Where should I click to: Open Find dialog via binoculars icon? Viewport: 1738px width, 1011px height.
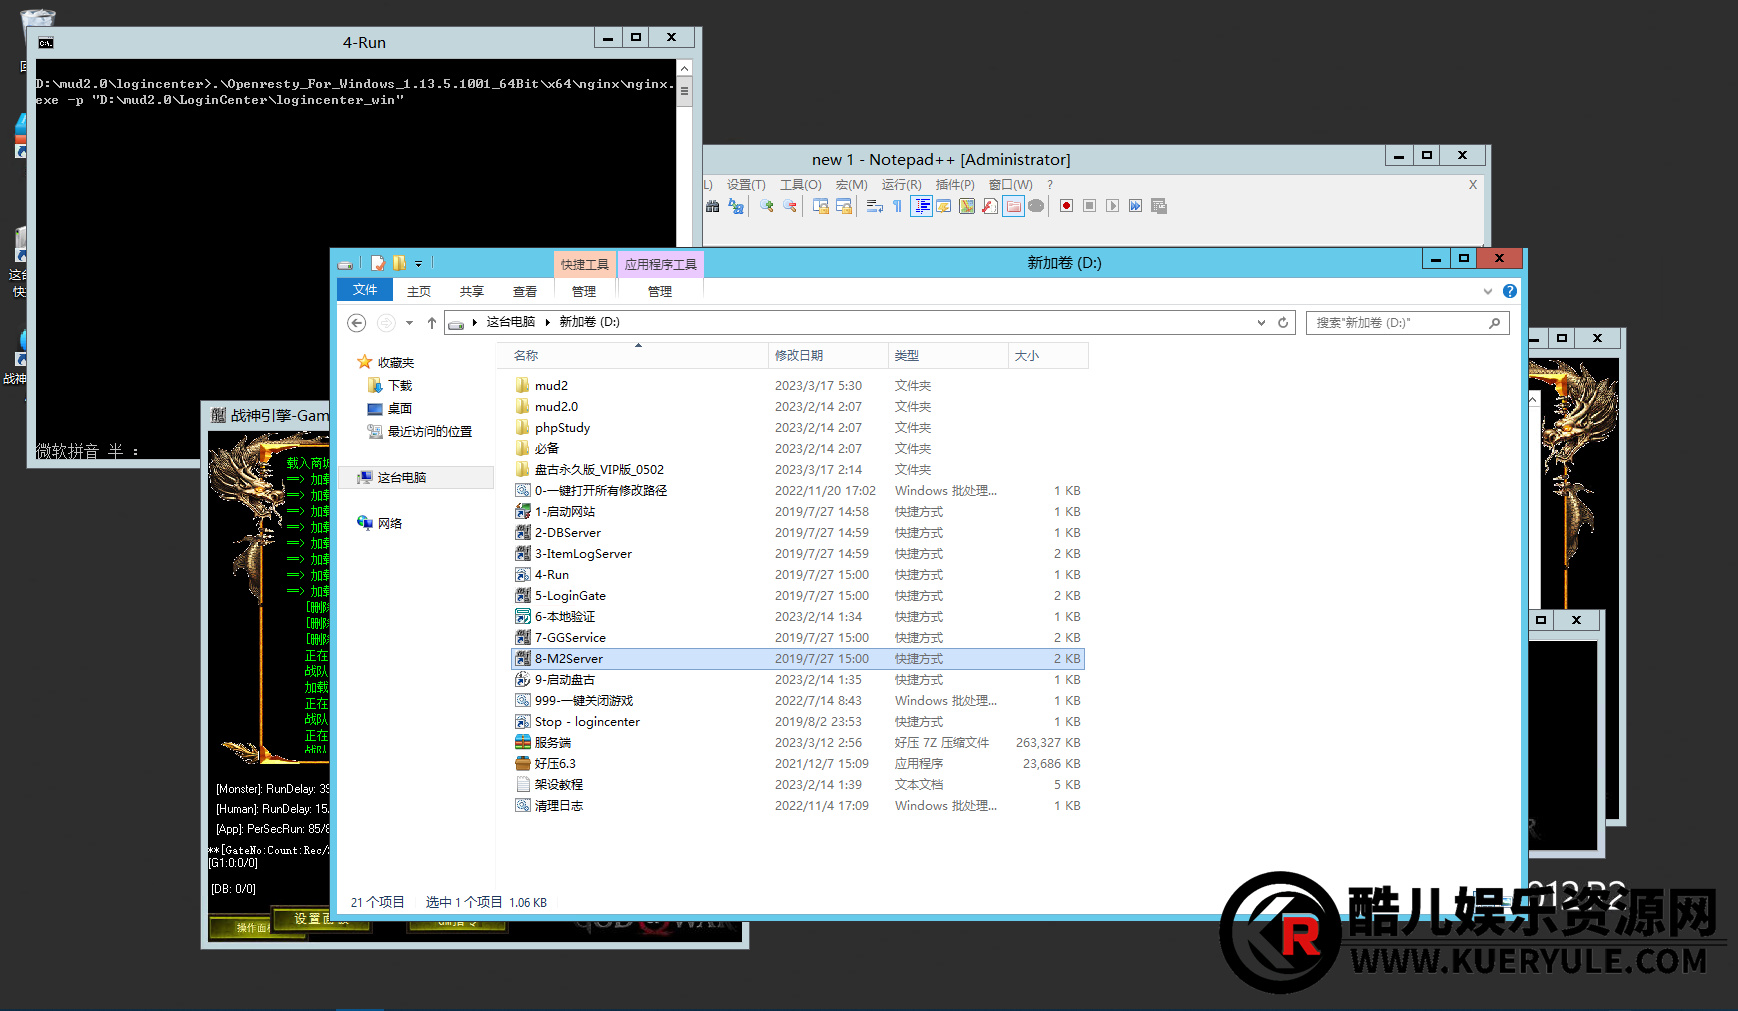point(713,206)
